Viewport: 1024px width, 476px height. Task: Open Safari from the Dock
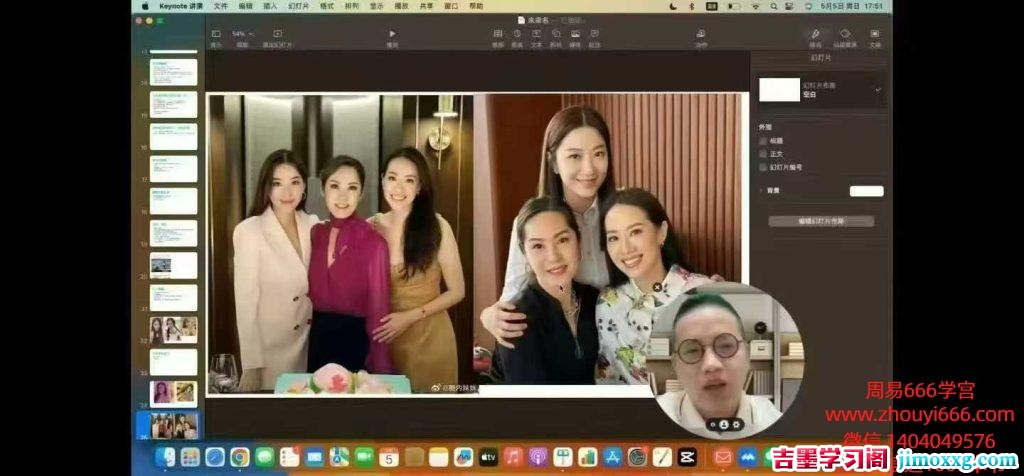215,457
